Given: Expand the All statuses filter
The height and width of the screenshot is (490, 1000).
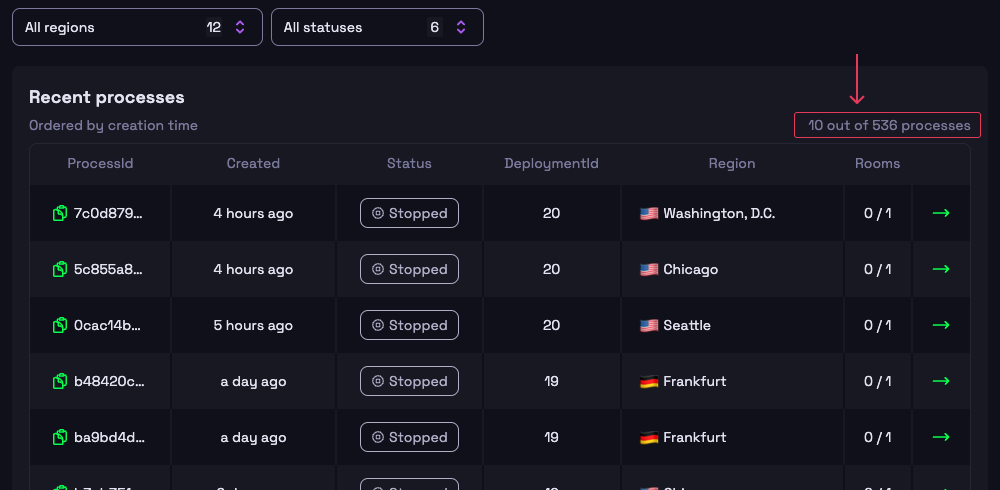Looking at the screenshot, I should 377,27.
